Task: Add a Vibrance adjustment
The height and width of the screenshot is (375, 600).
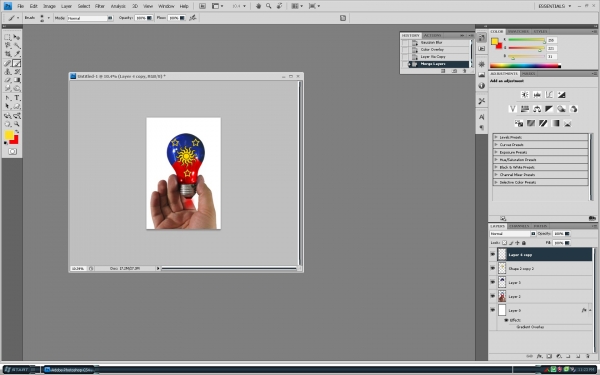Action: tap(513, 109)
